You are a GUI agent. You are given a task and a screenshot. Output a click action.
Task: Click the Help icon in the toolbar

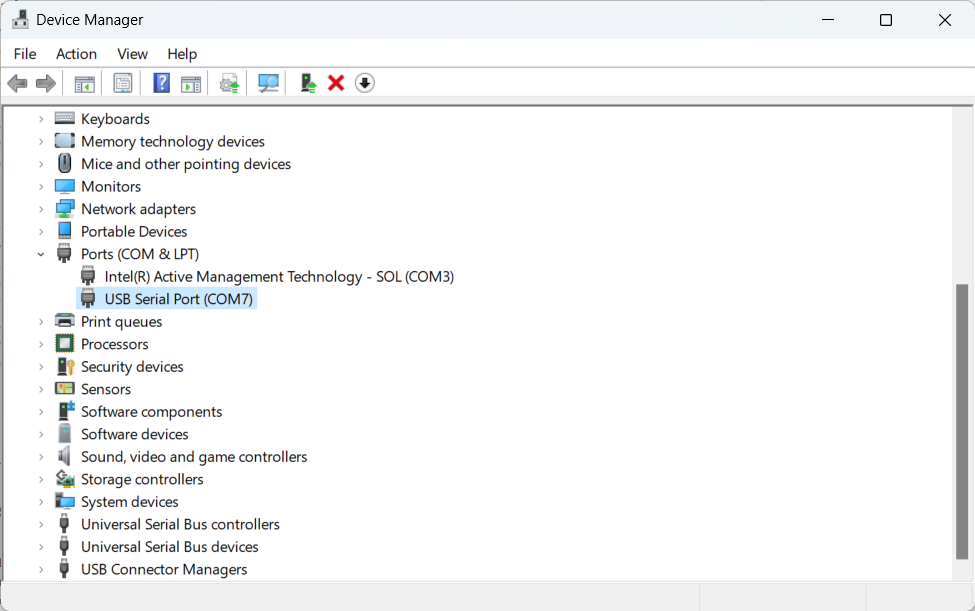161,82
